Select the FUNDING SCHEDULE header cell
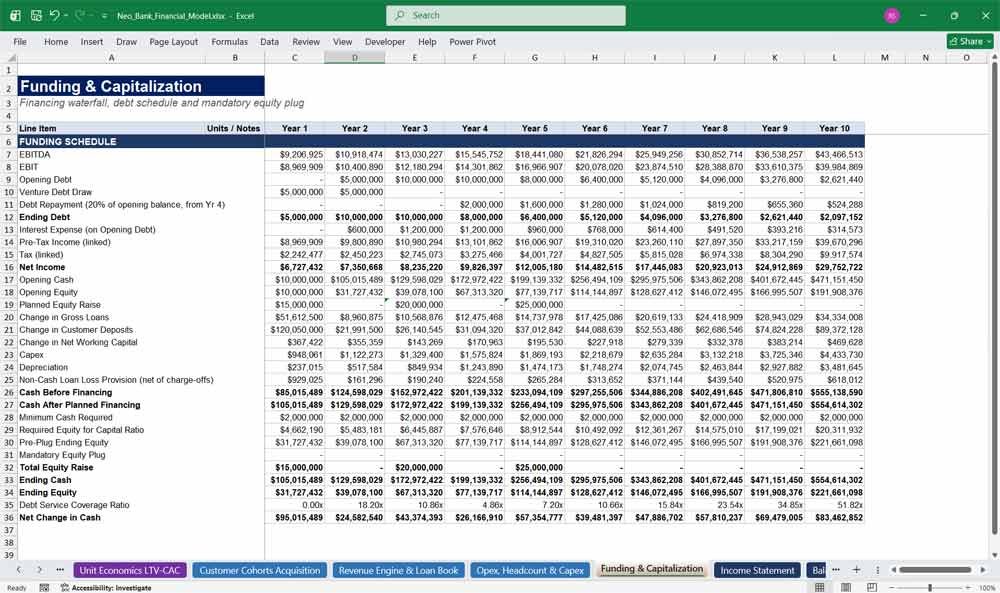Viewport: 1000px width, 593px height. click(x=141, y=142)
